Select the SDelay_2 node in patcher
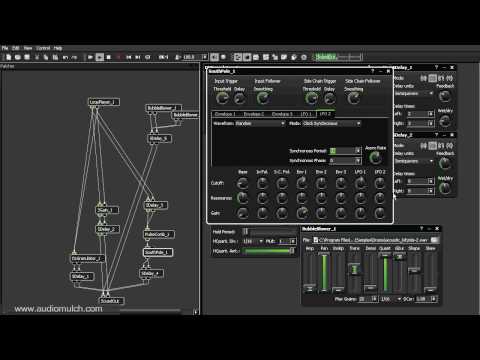 tap(107, 229)
